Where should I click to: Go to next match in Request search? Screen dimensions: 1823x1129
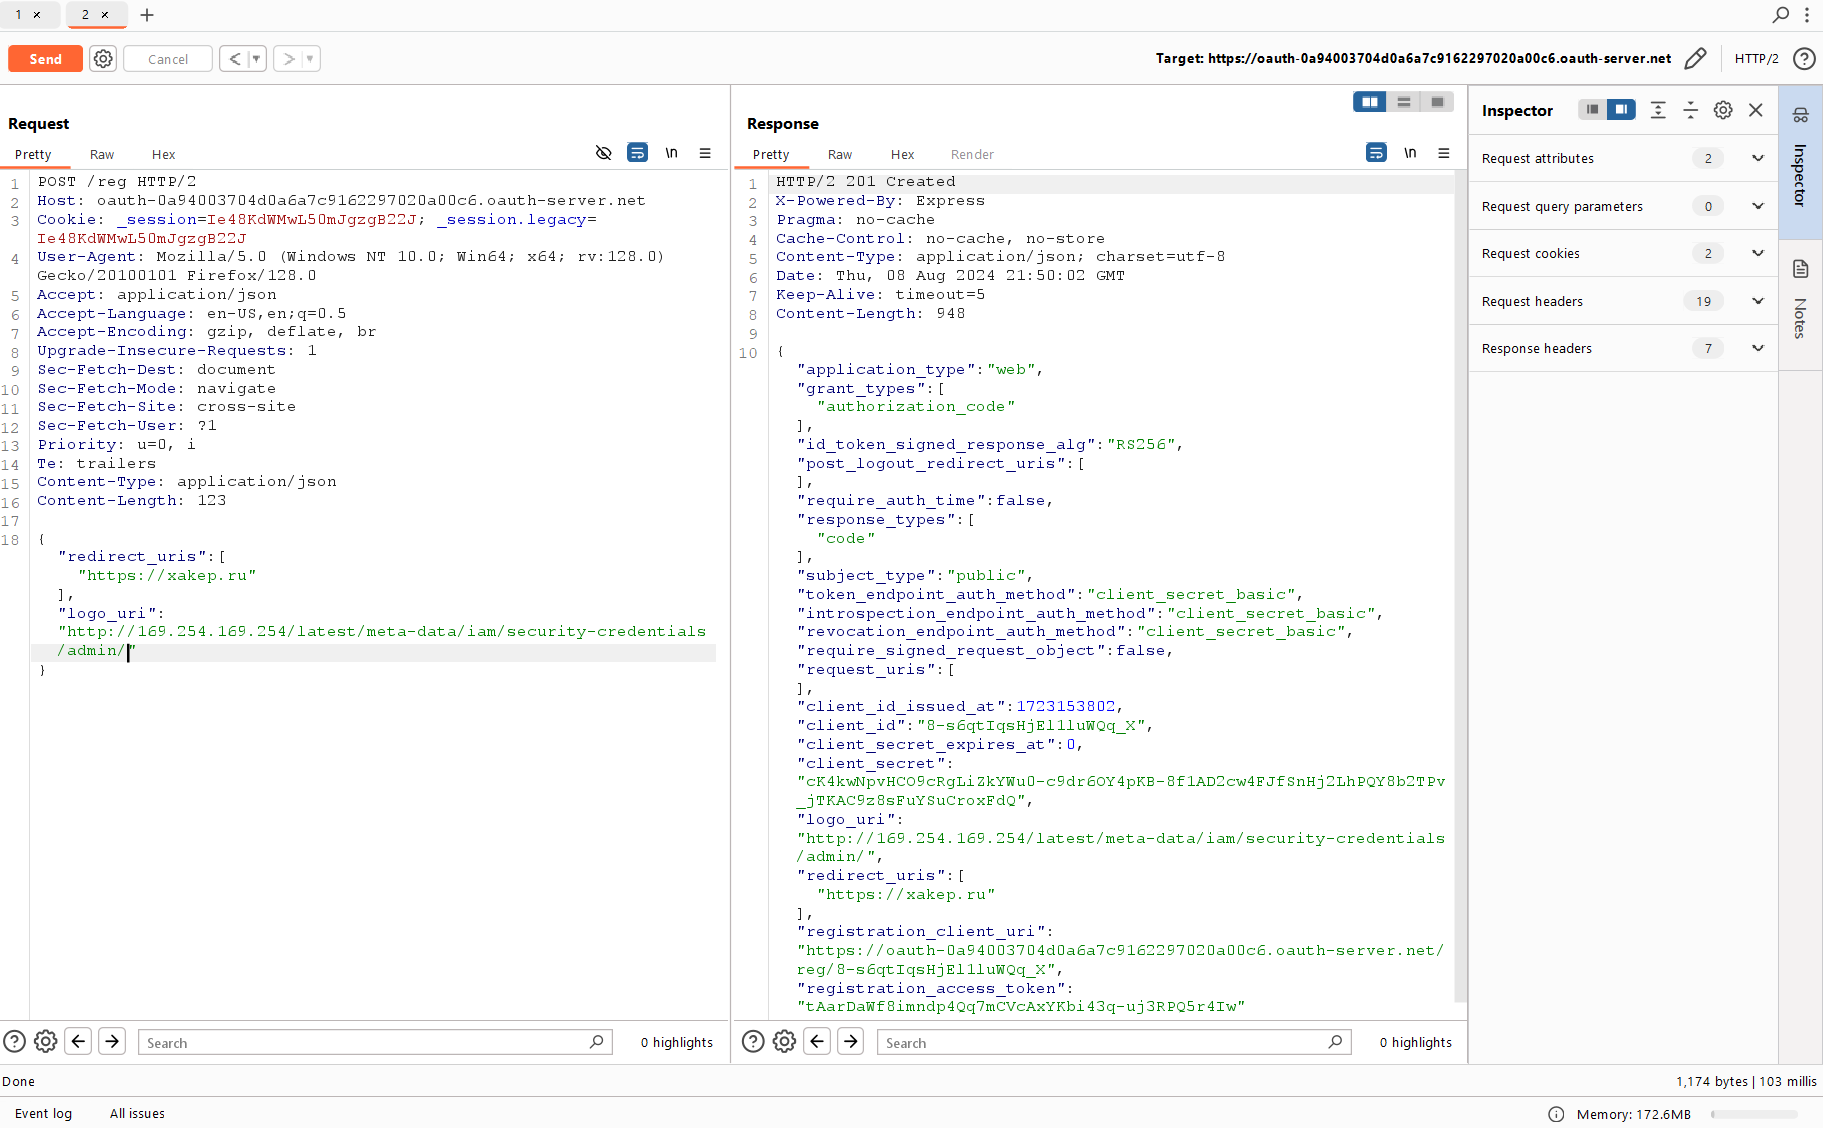point(112,1042)
